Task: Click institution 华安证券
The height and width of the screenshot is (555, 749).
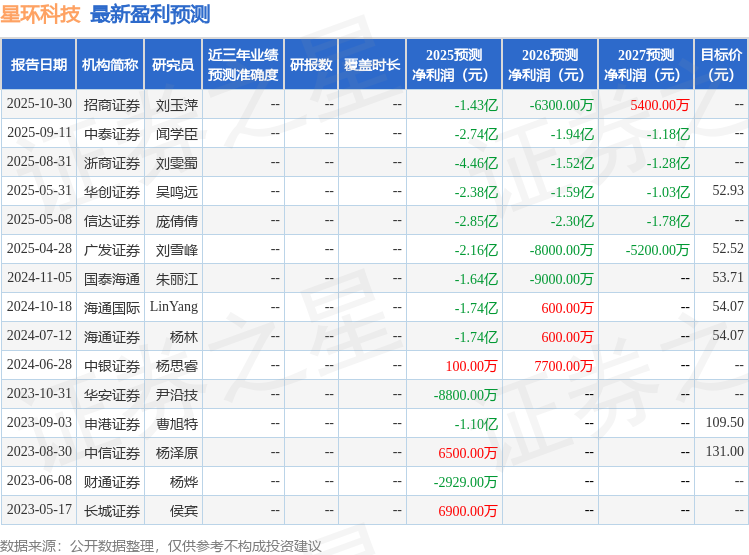Action: pyautogui.click(x=112, y=395)
